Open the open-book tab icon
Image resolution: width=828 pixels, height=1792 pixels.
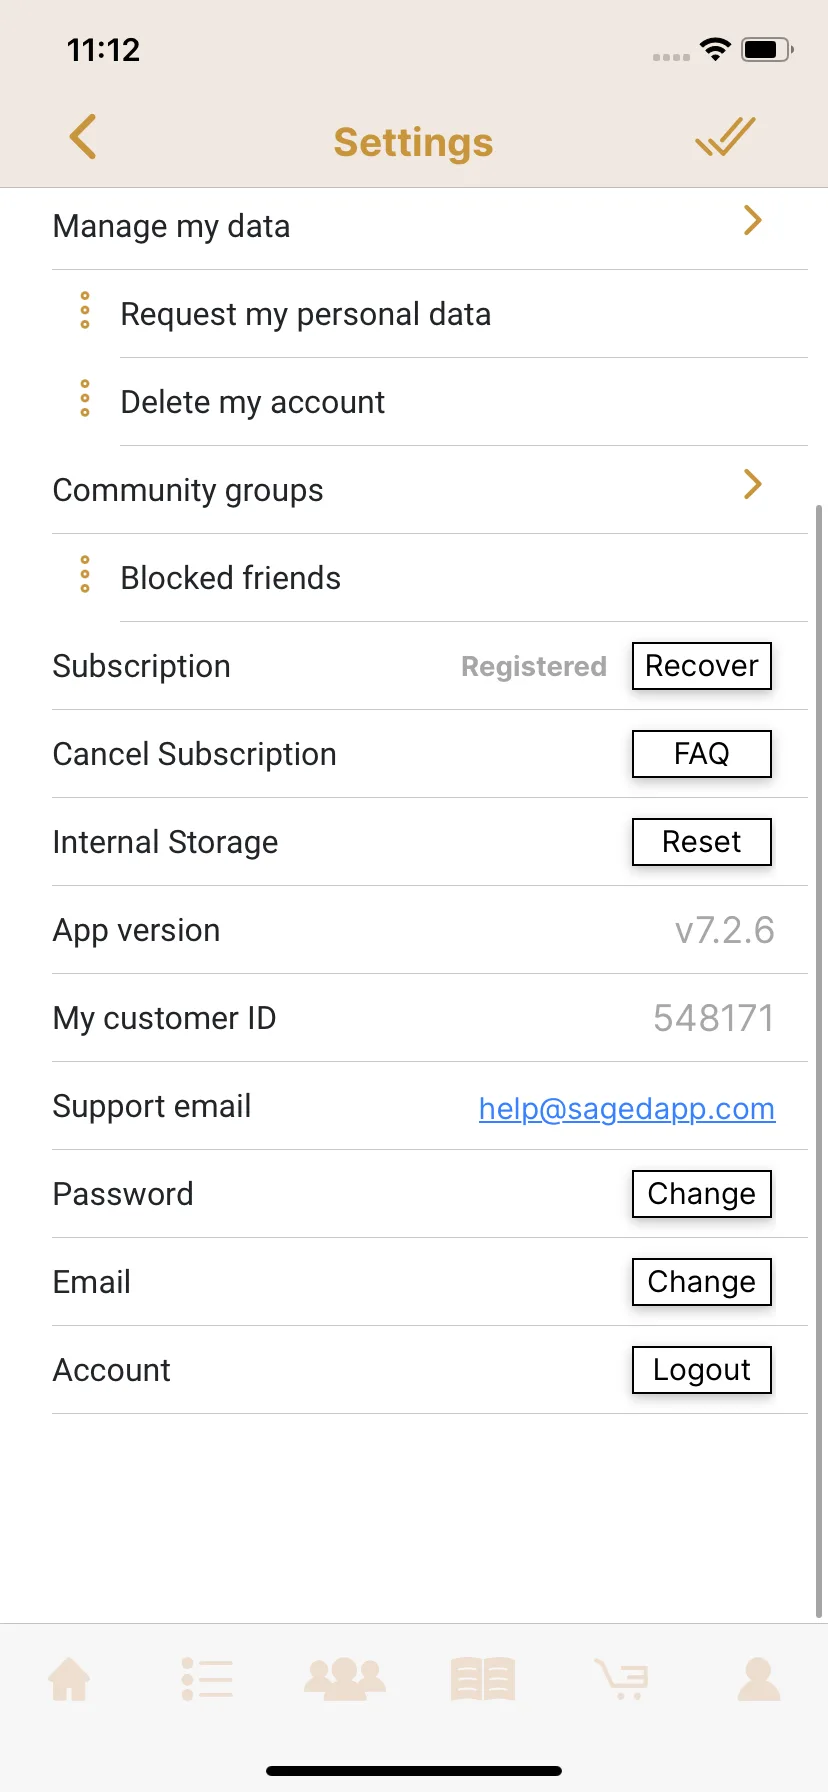click(483, 1679)
